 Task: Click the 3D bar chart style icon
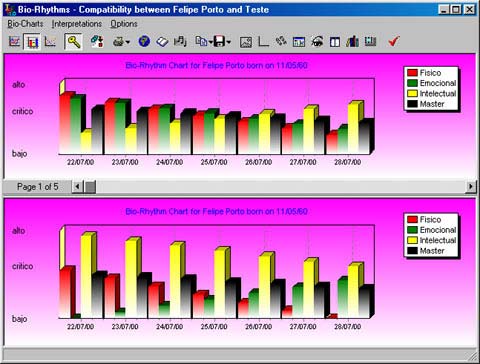pyautogui.click(x=352, y=42)
